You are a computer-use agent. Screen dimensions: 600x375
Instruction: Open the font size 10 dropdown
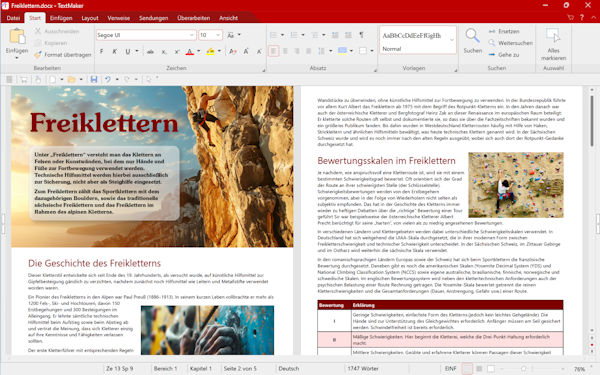tap(218, 35)
